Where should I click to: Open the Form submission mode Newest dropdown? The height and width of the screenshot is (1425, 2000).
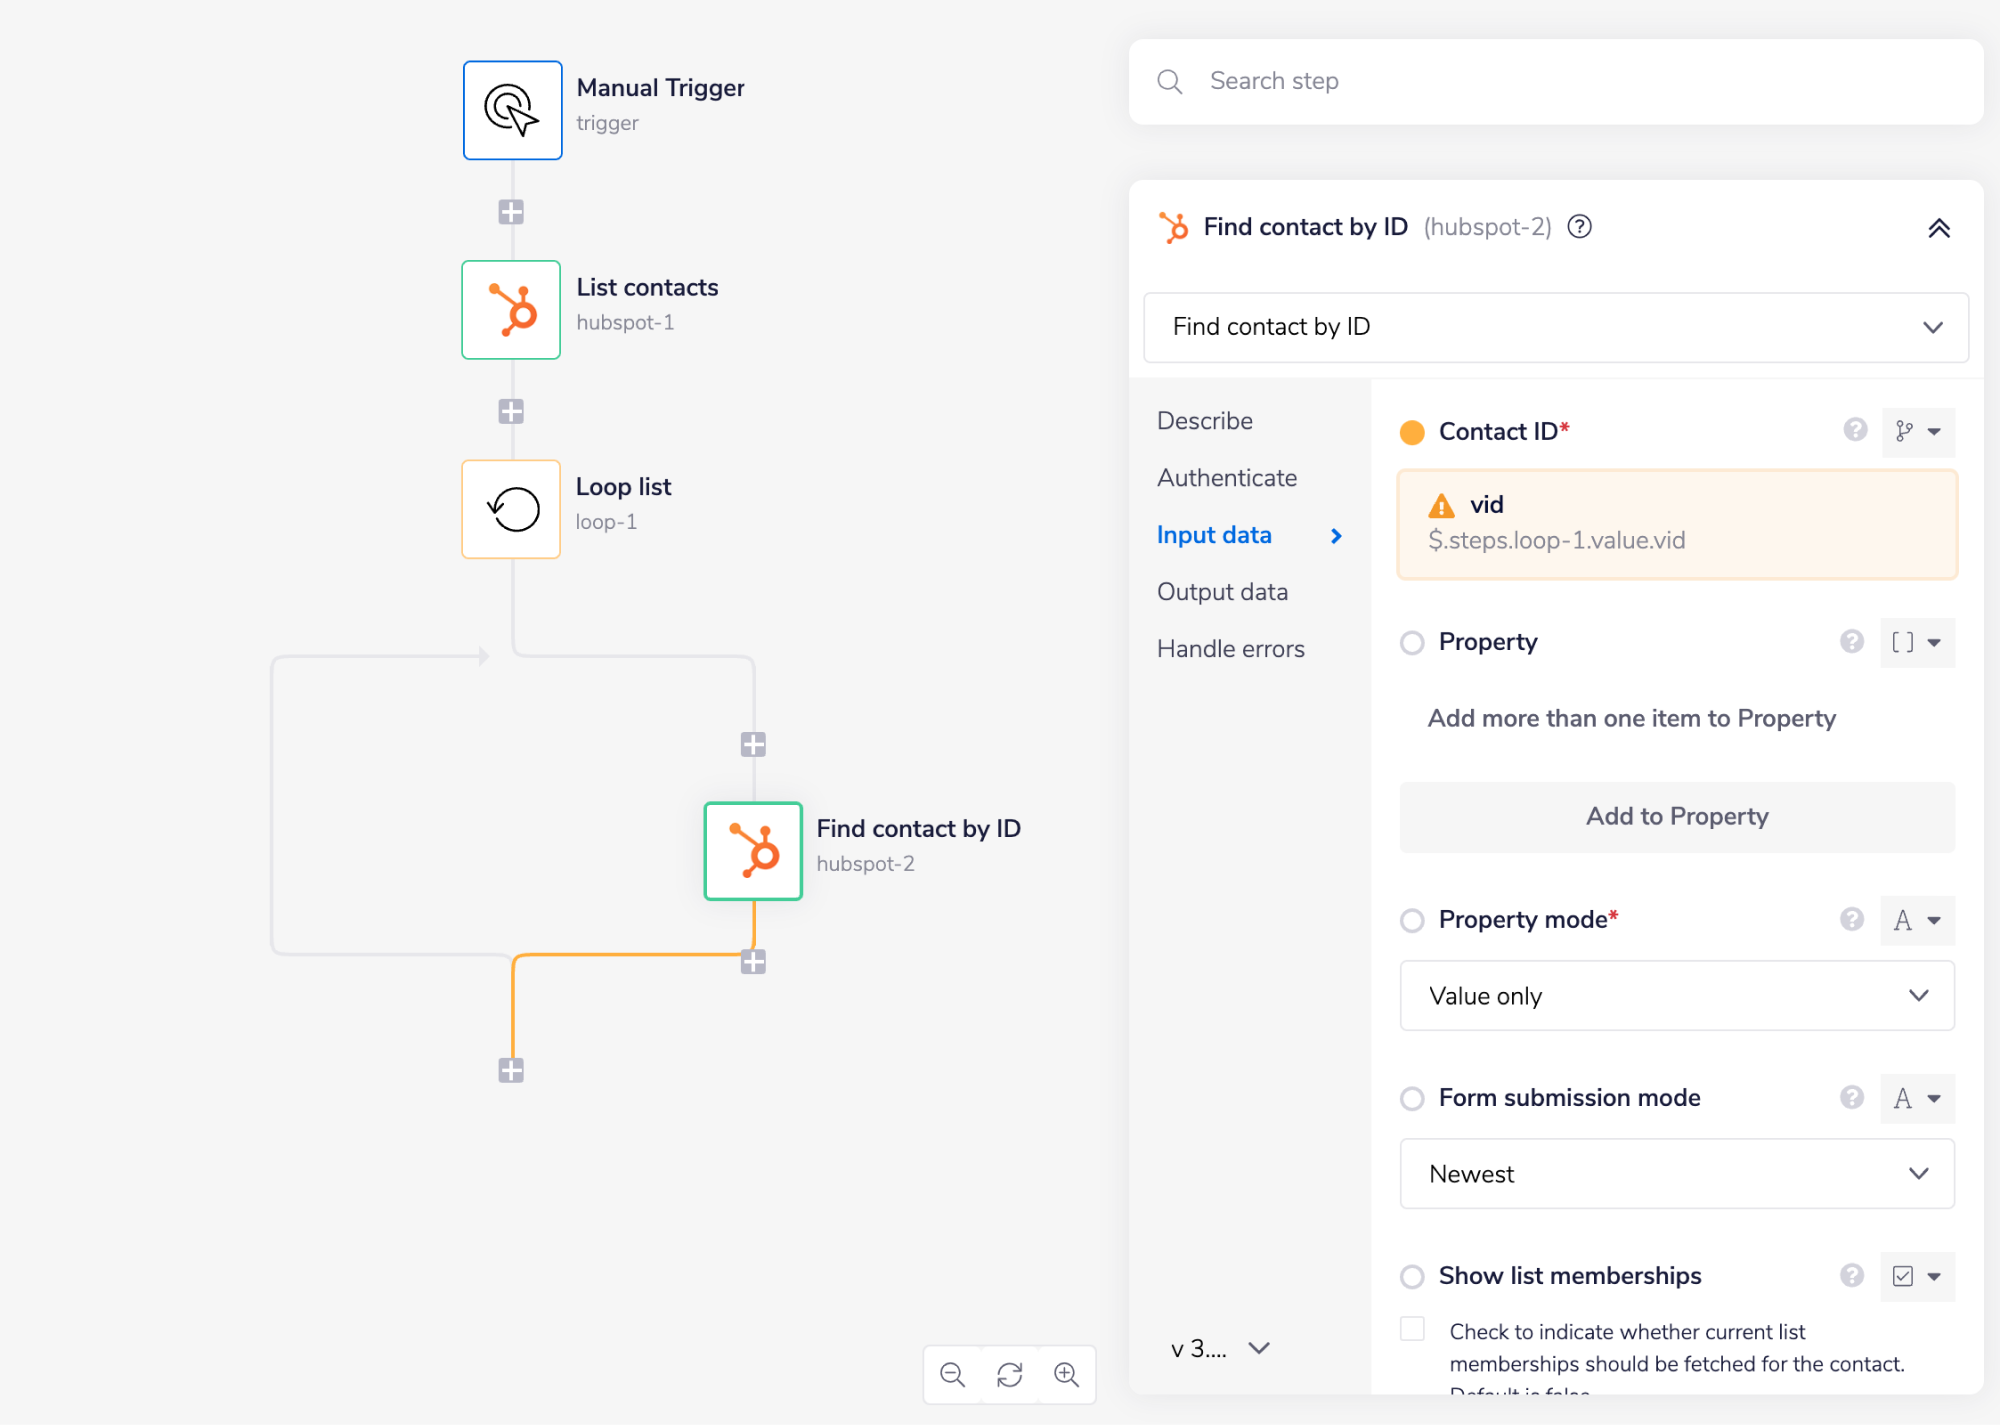point(1676,1174)
